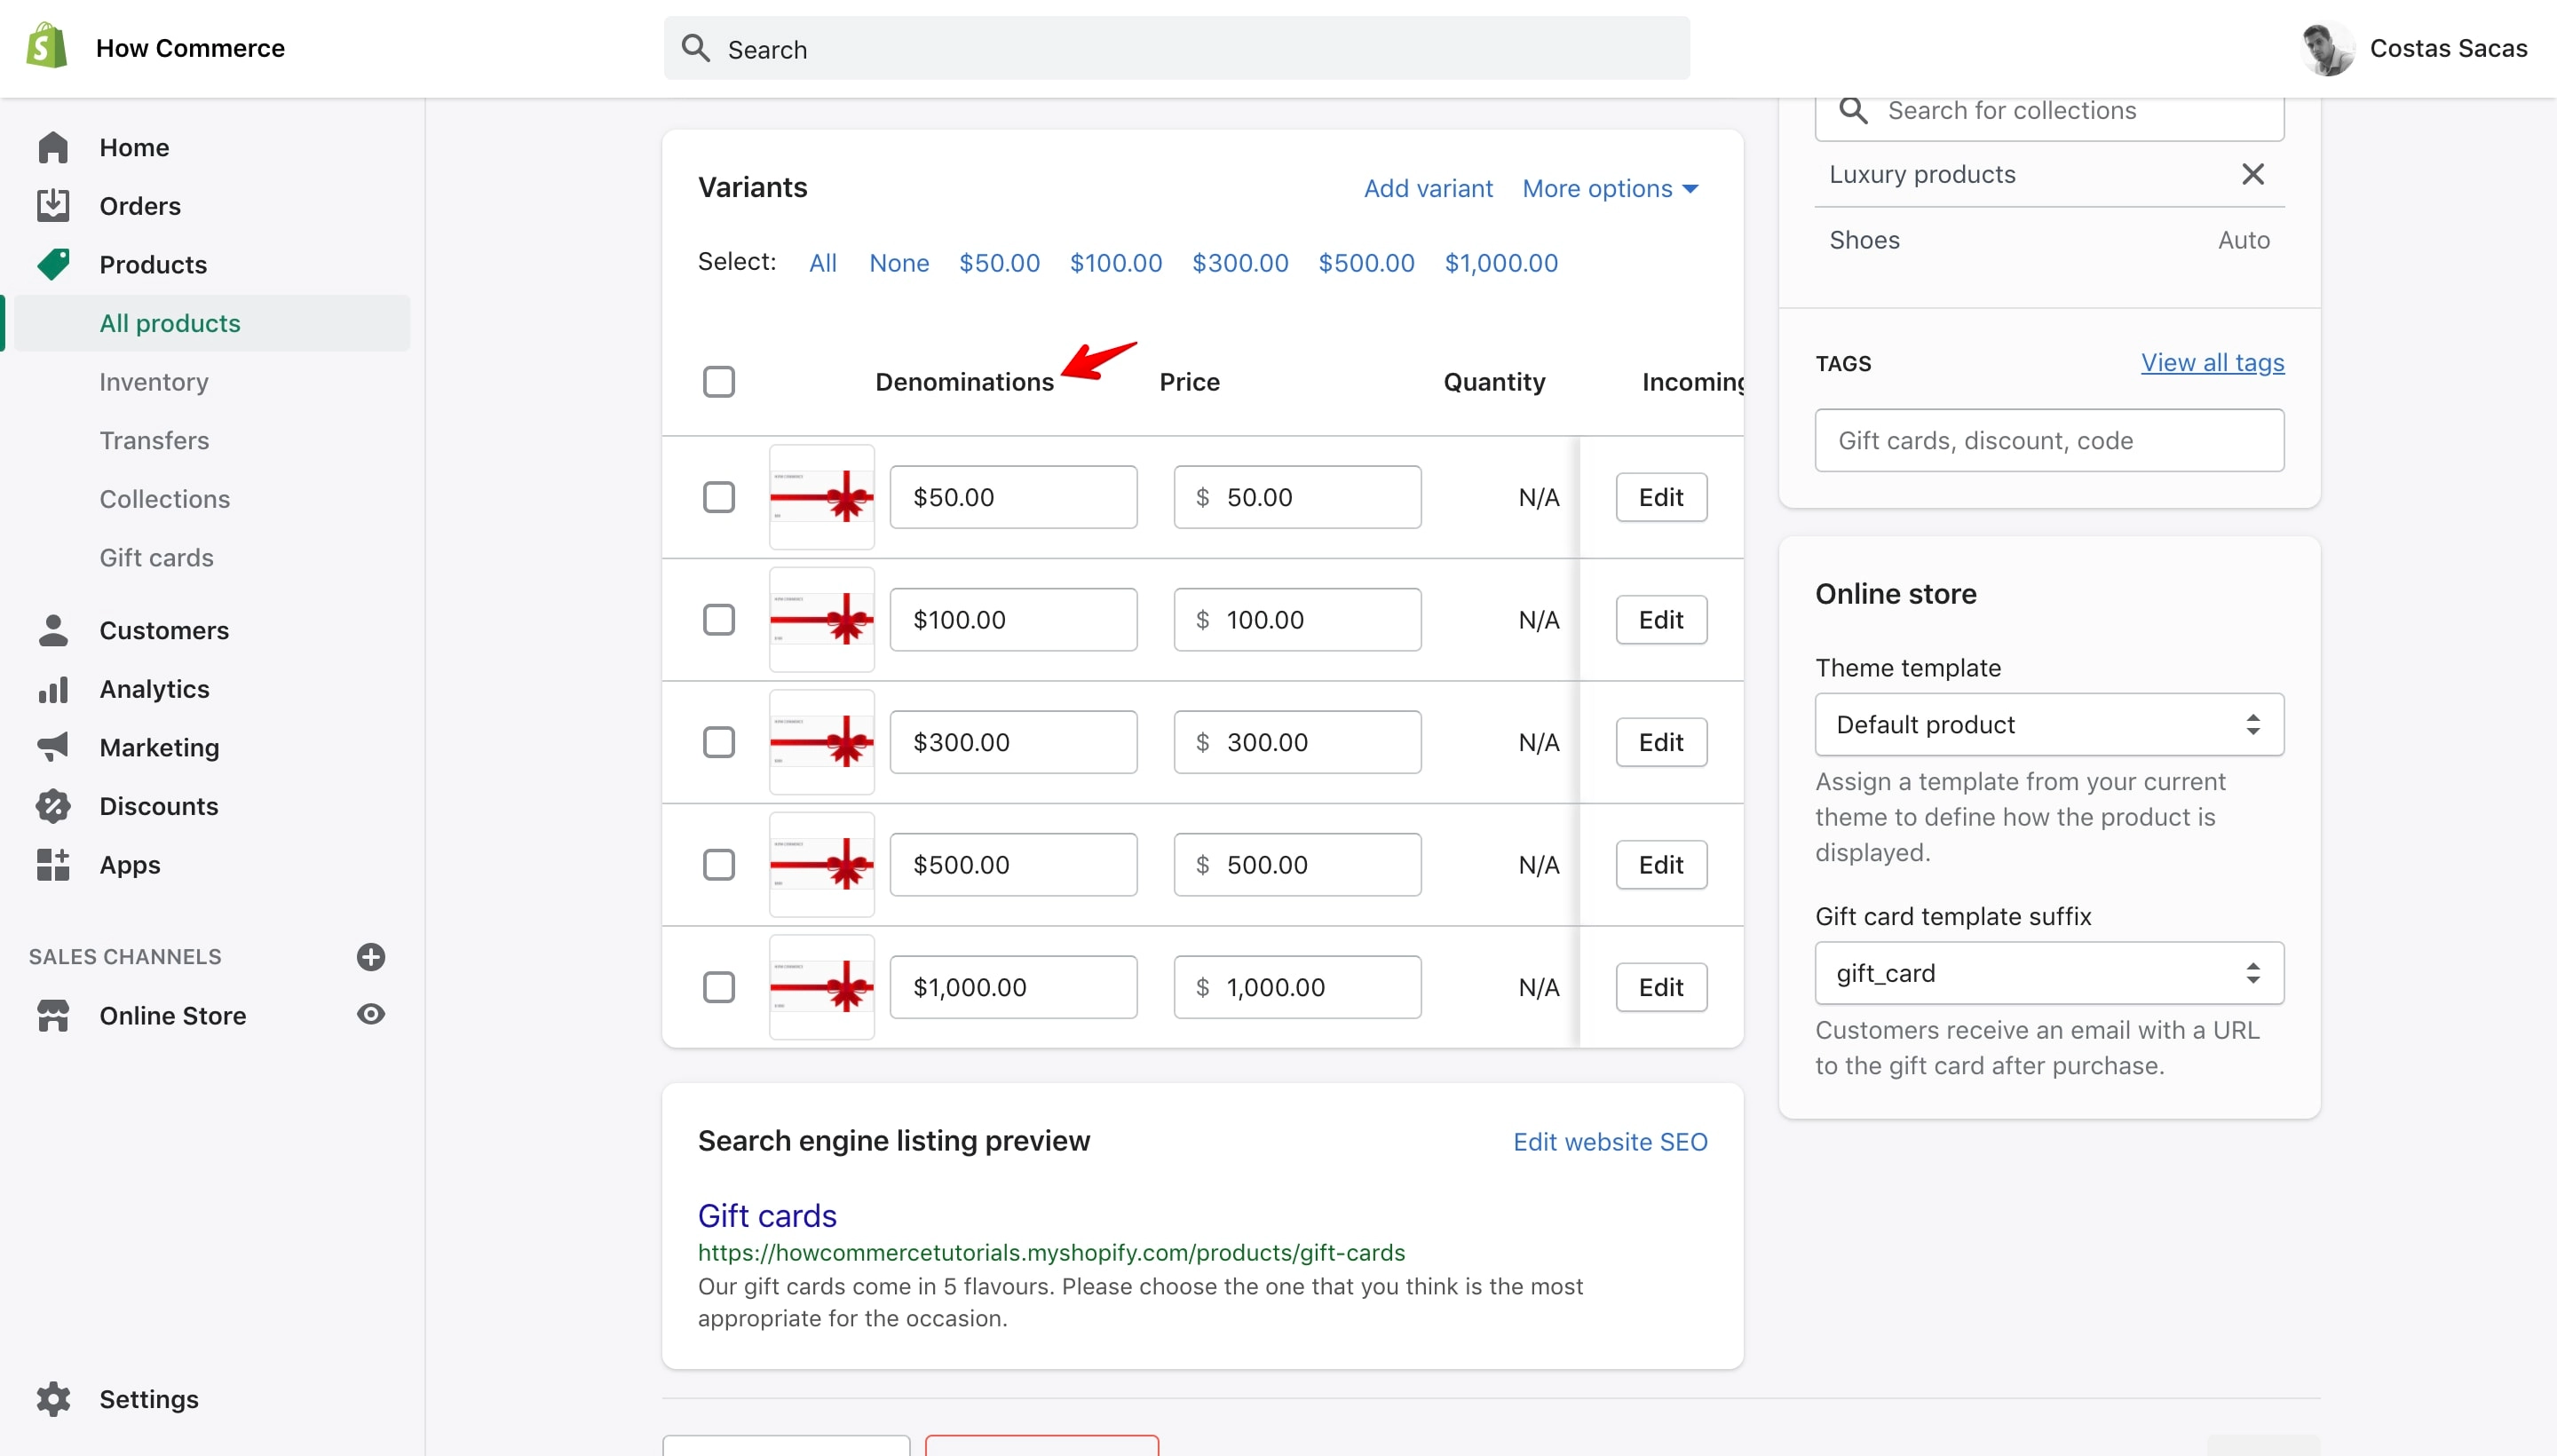Click the Settings gear icon
This screenshot has height=1456, width=2557.
(53, 1399)
